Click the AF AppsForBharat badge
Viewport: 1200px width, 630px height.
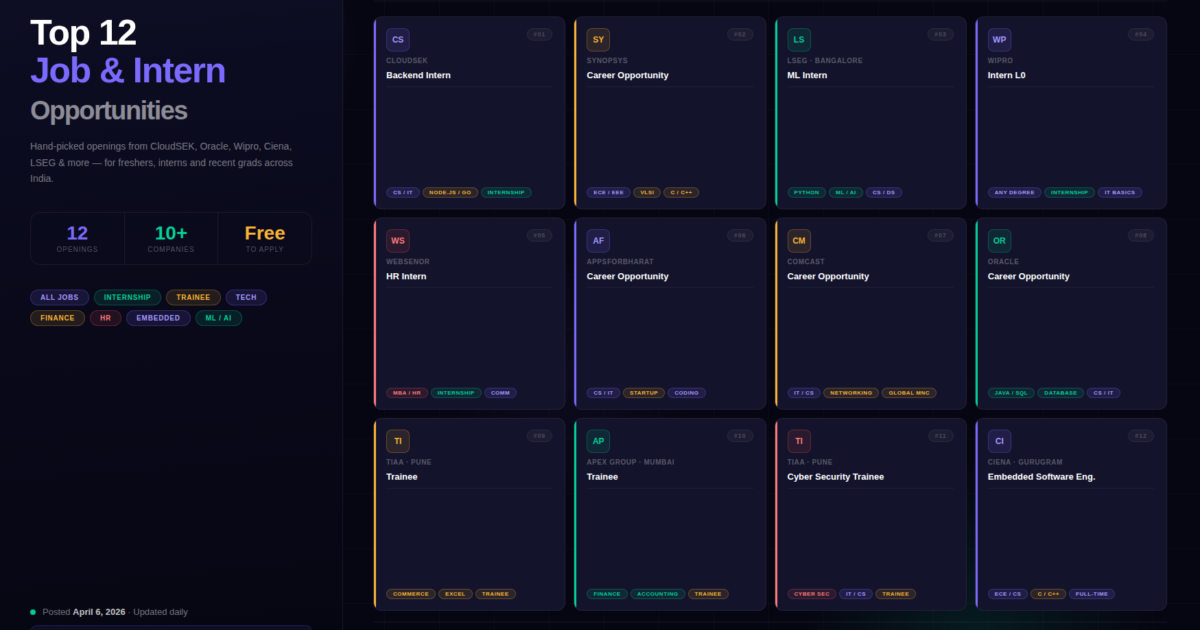click(598, 241)
